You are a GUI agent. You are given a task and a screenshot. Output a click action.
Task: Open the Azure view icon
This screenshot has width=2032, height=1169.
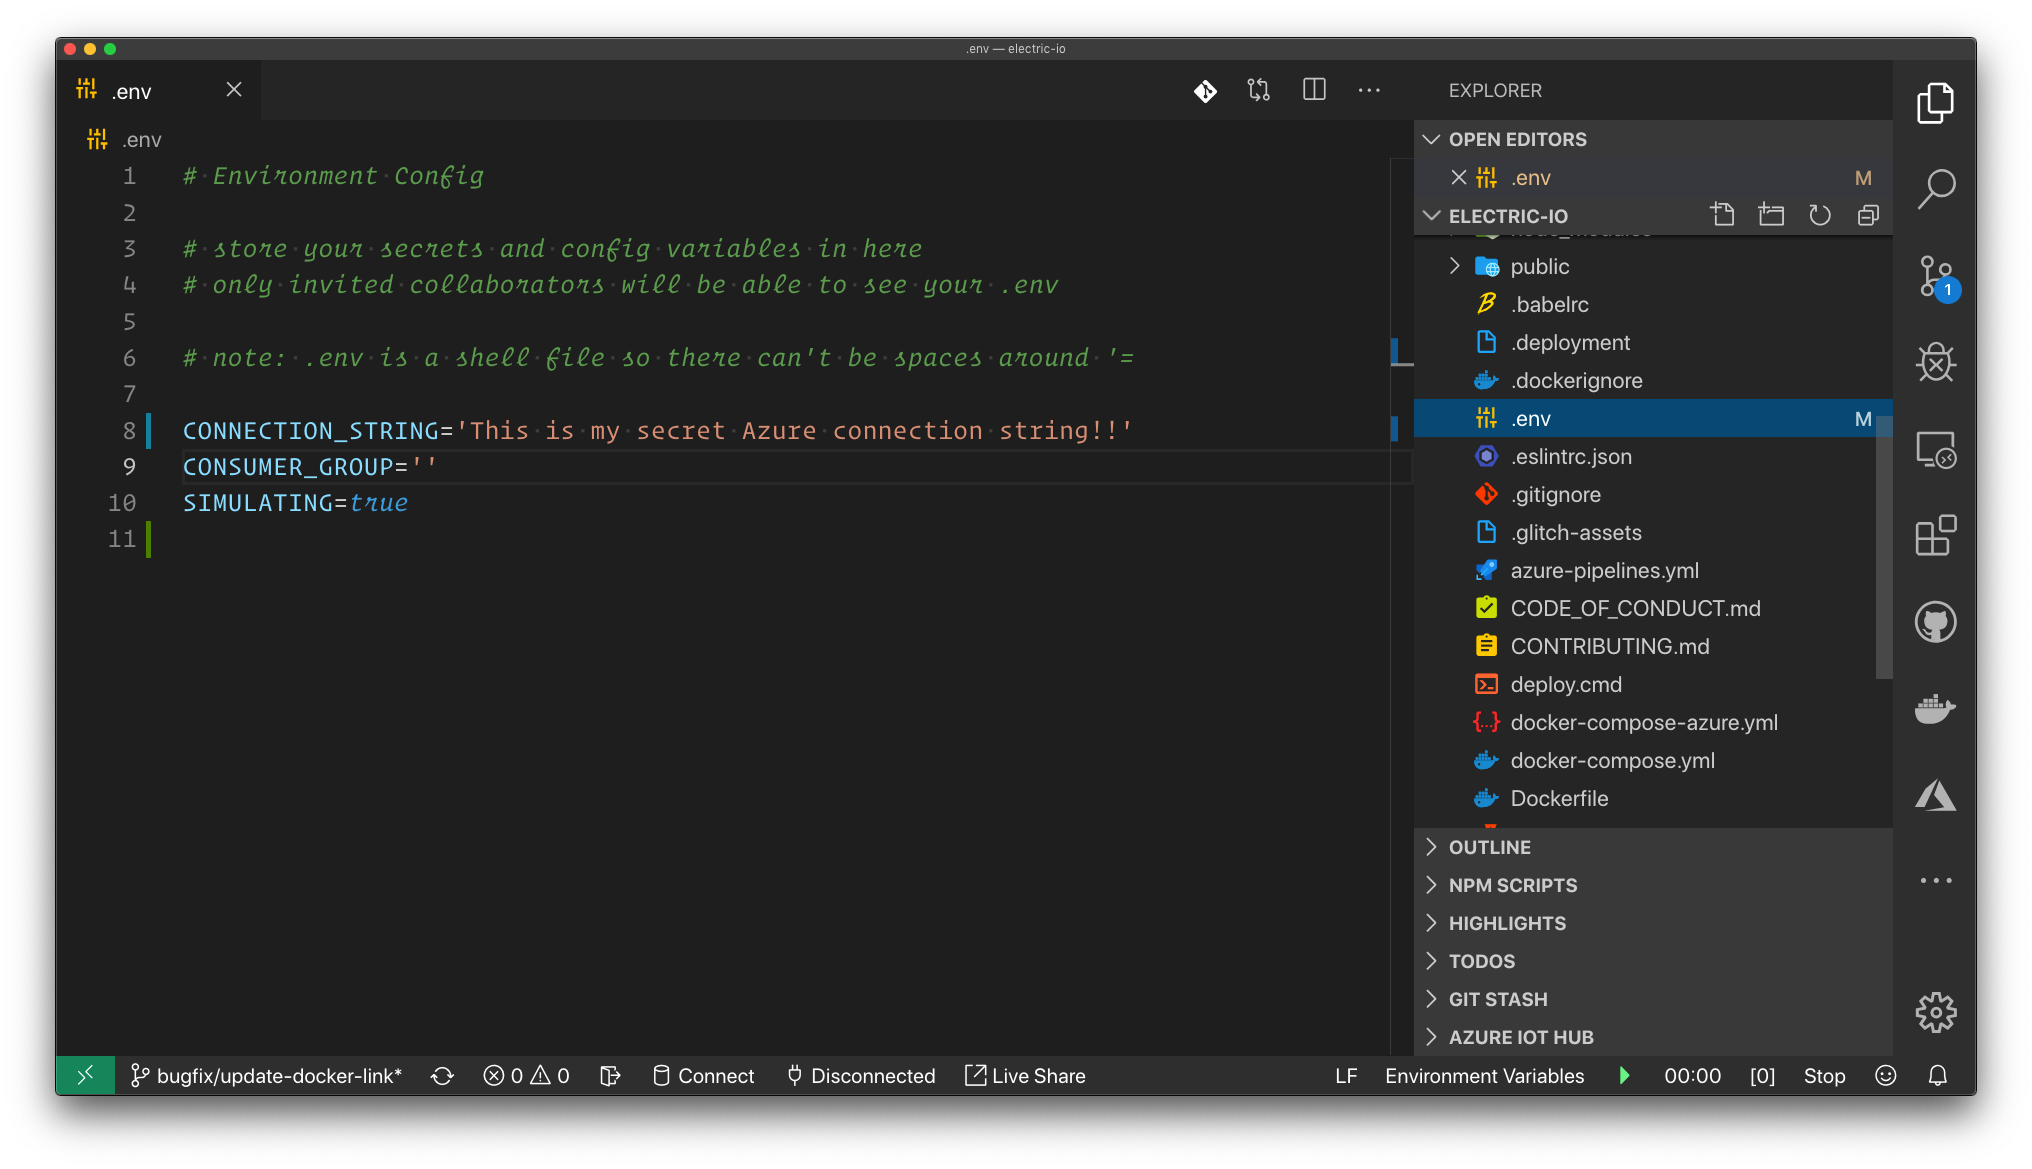tap(1935, 796)
